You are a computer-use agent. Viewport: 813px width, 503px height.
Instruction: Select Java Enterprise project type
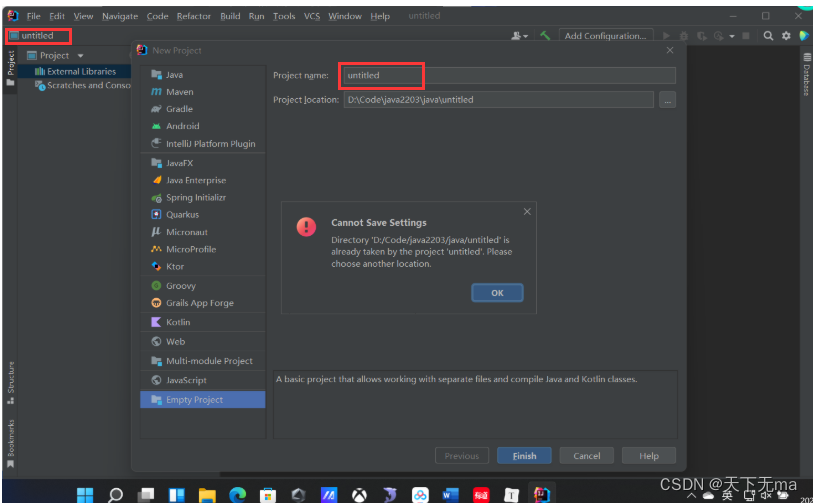202,180
